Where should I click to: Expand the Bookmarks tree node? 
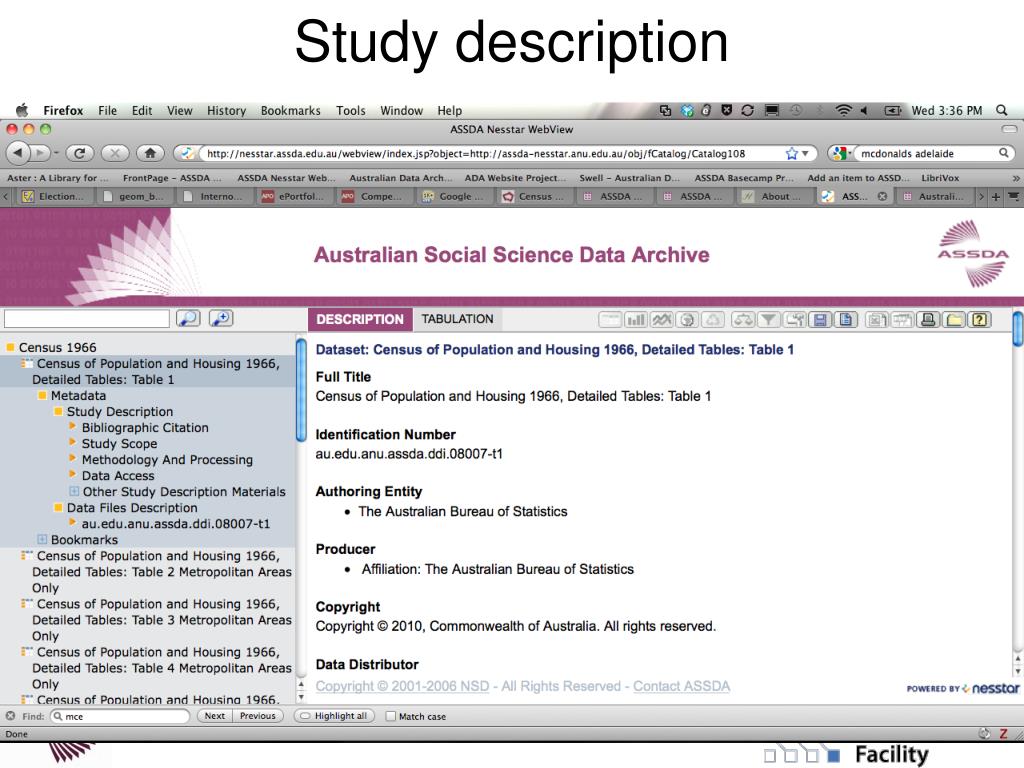point(42,539)
